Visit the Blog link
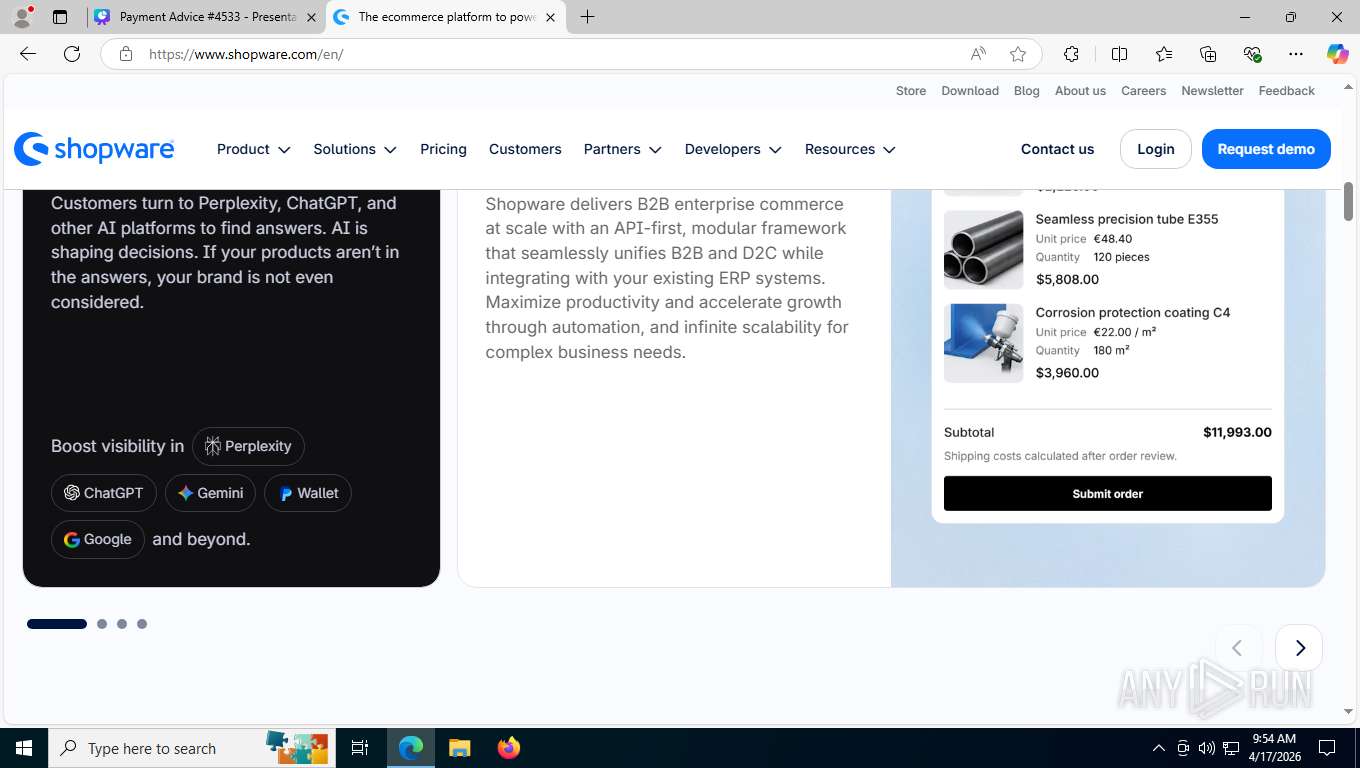Image resolution: width=1360 pixels, height=768 pixels. [x=1027, y=91]
